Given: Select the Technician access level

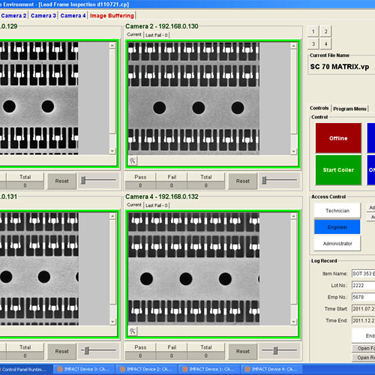Looking at the screenshot, I should point(337,211).
